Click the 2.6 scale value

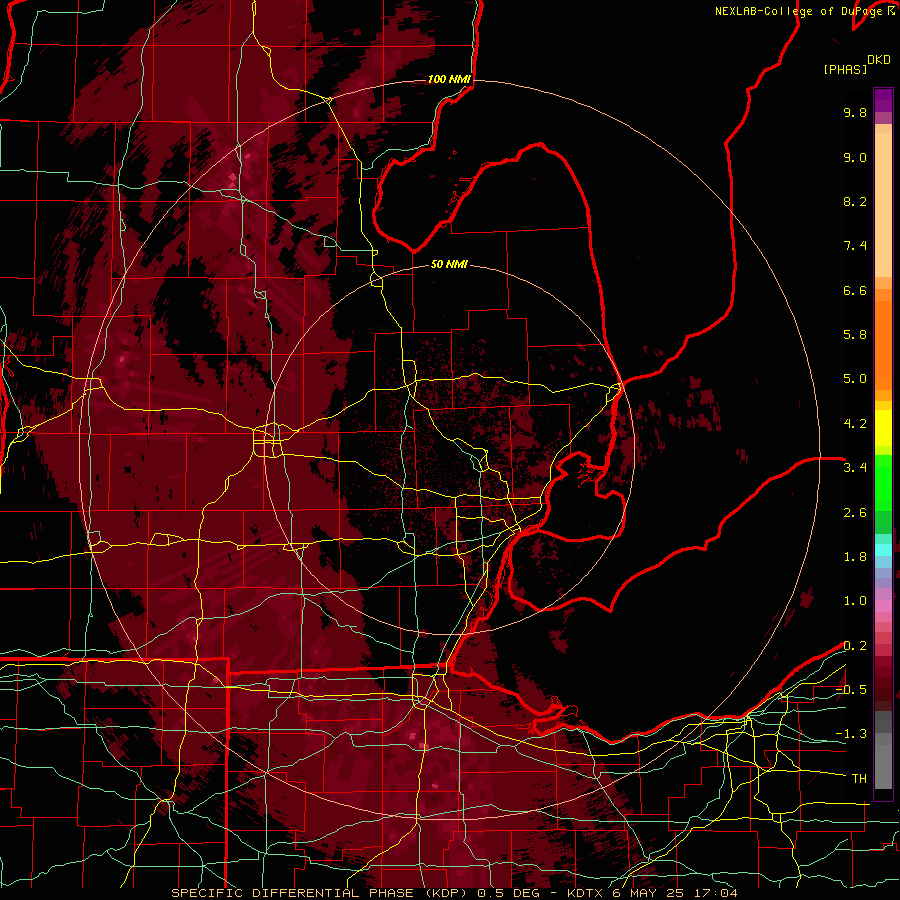855,513
